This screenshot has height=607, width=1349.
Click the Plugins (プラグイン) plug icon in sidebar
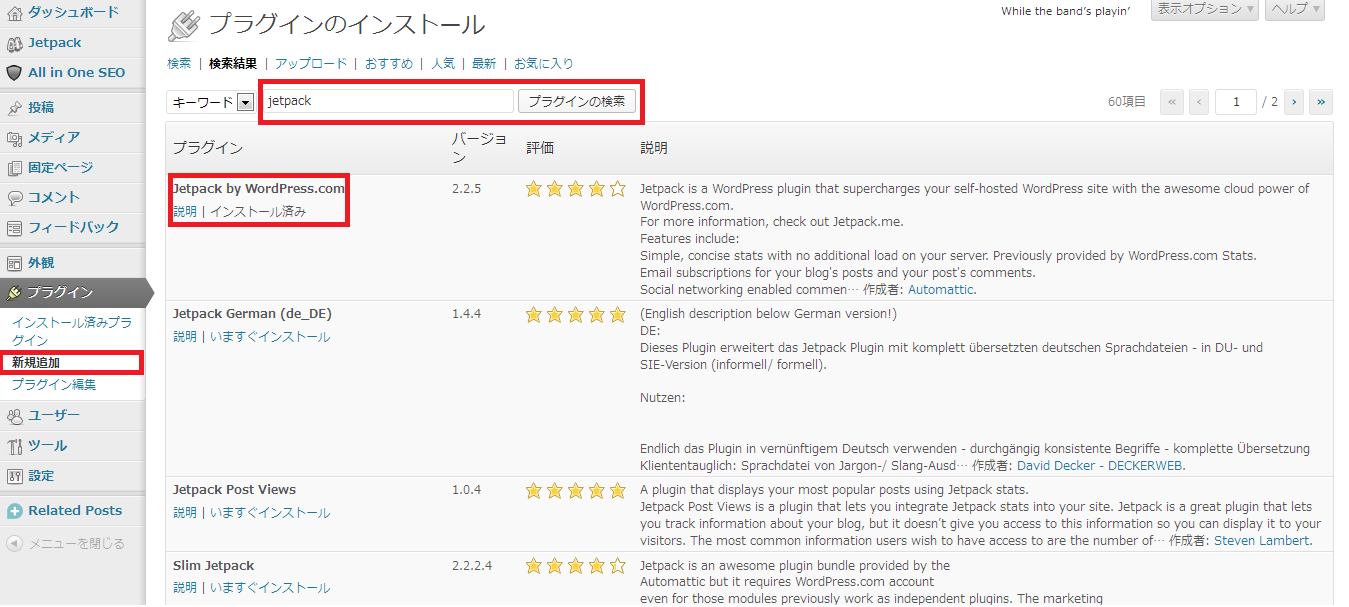pyautogui.click(x=14, y=293)
